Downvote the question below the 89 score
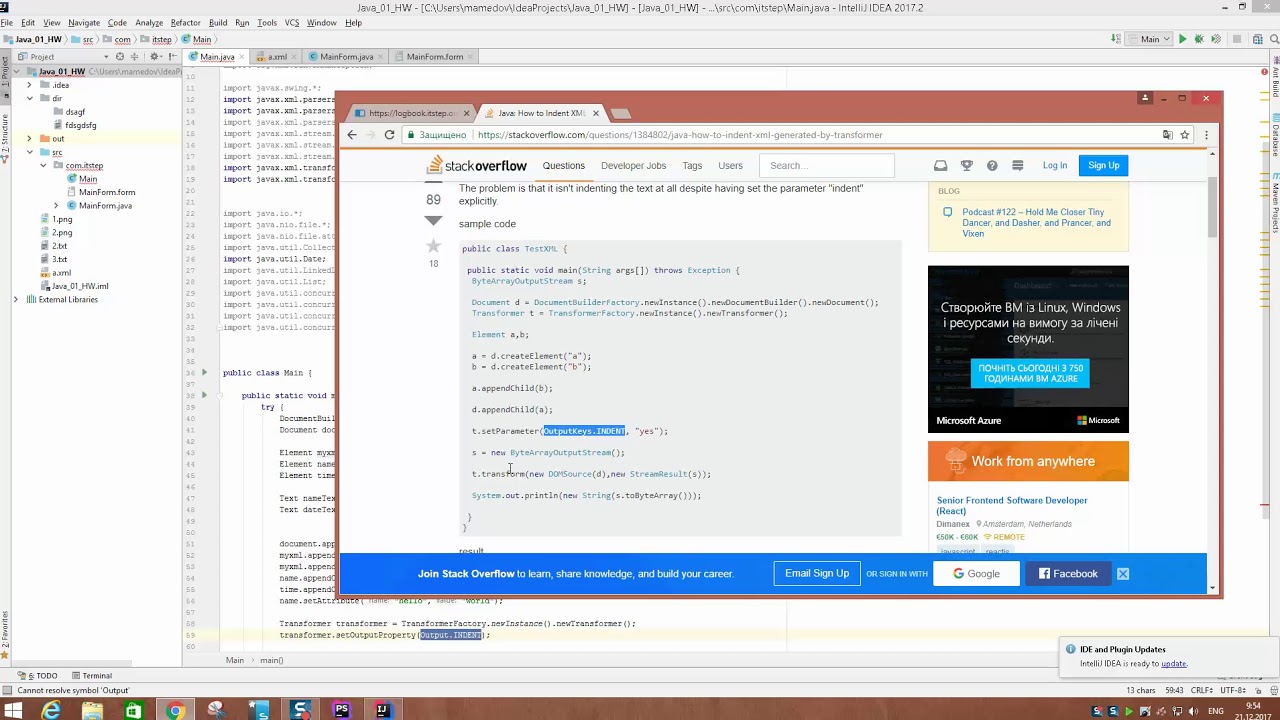1280x720 pixels. [433, 220]
